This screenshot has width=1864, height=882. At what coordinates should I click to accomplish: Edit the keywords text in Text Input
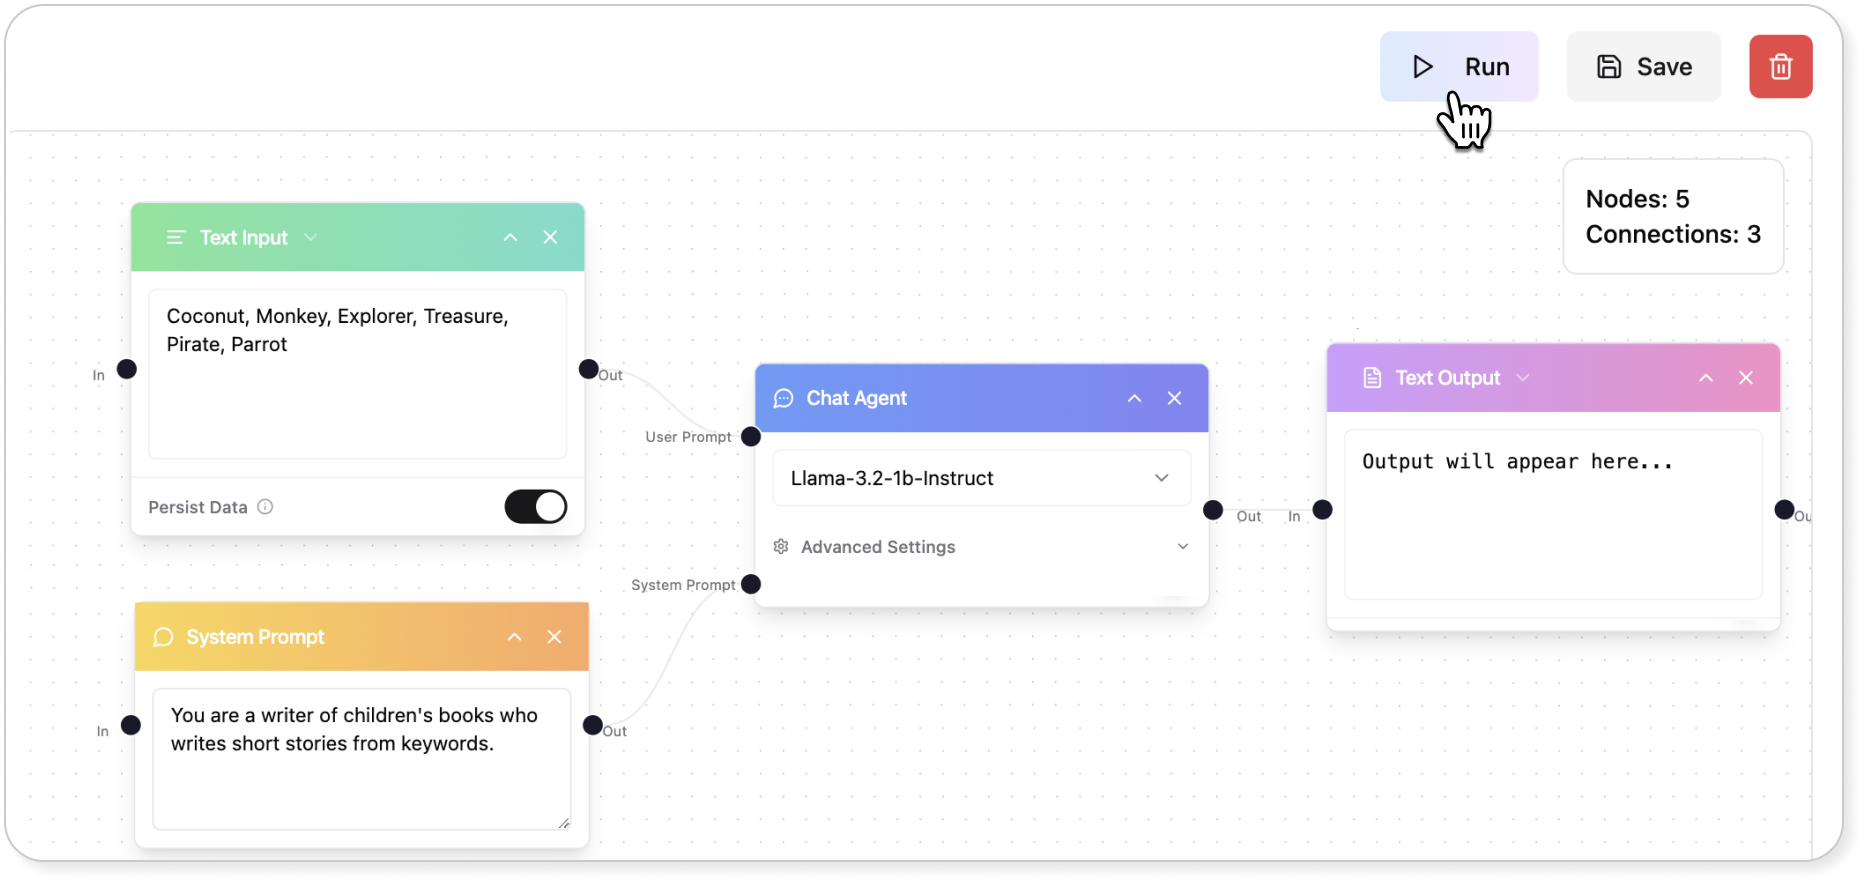pyautogui.click(x=357, y=374)
